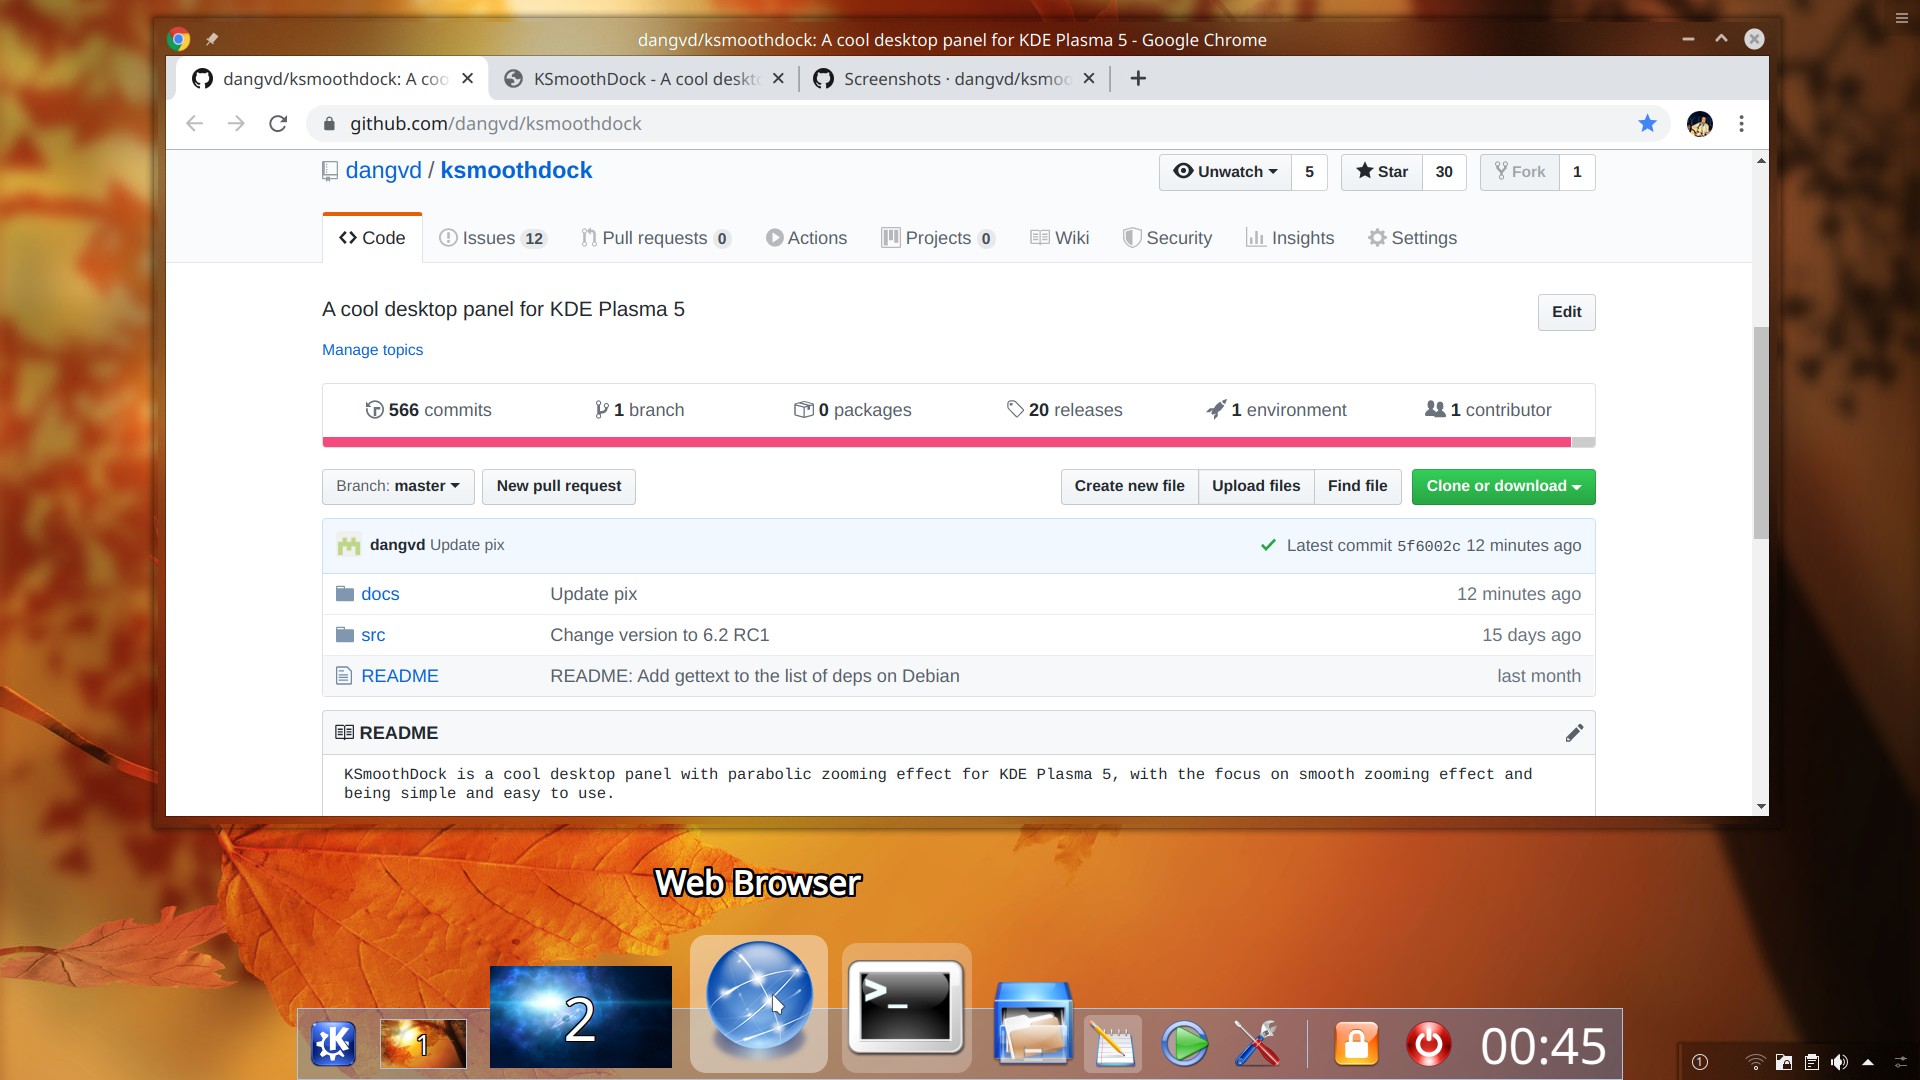This screenshot has height=1080, width=1920.
Task: Switch to virtual desktop 1 thumbnail
Action: pyautogui.click(x=423, y=1044)
